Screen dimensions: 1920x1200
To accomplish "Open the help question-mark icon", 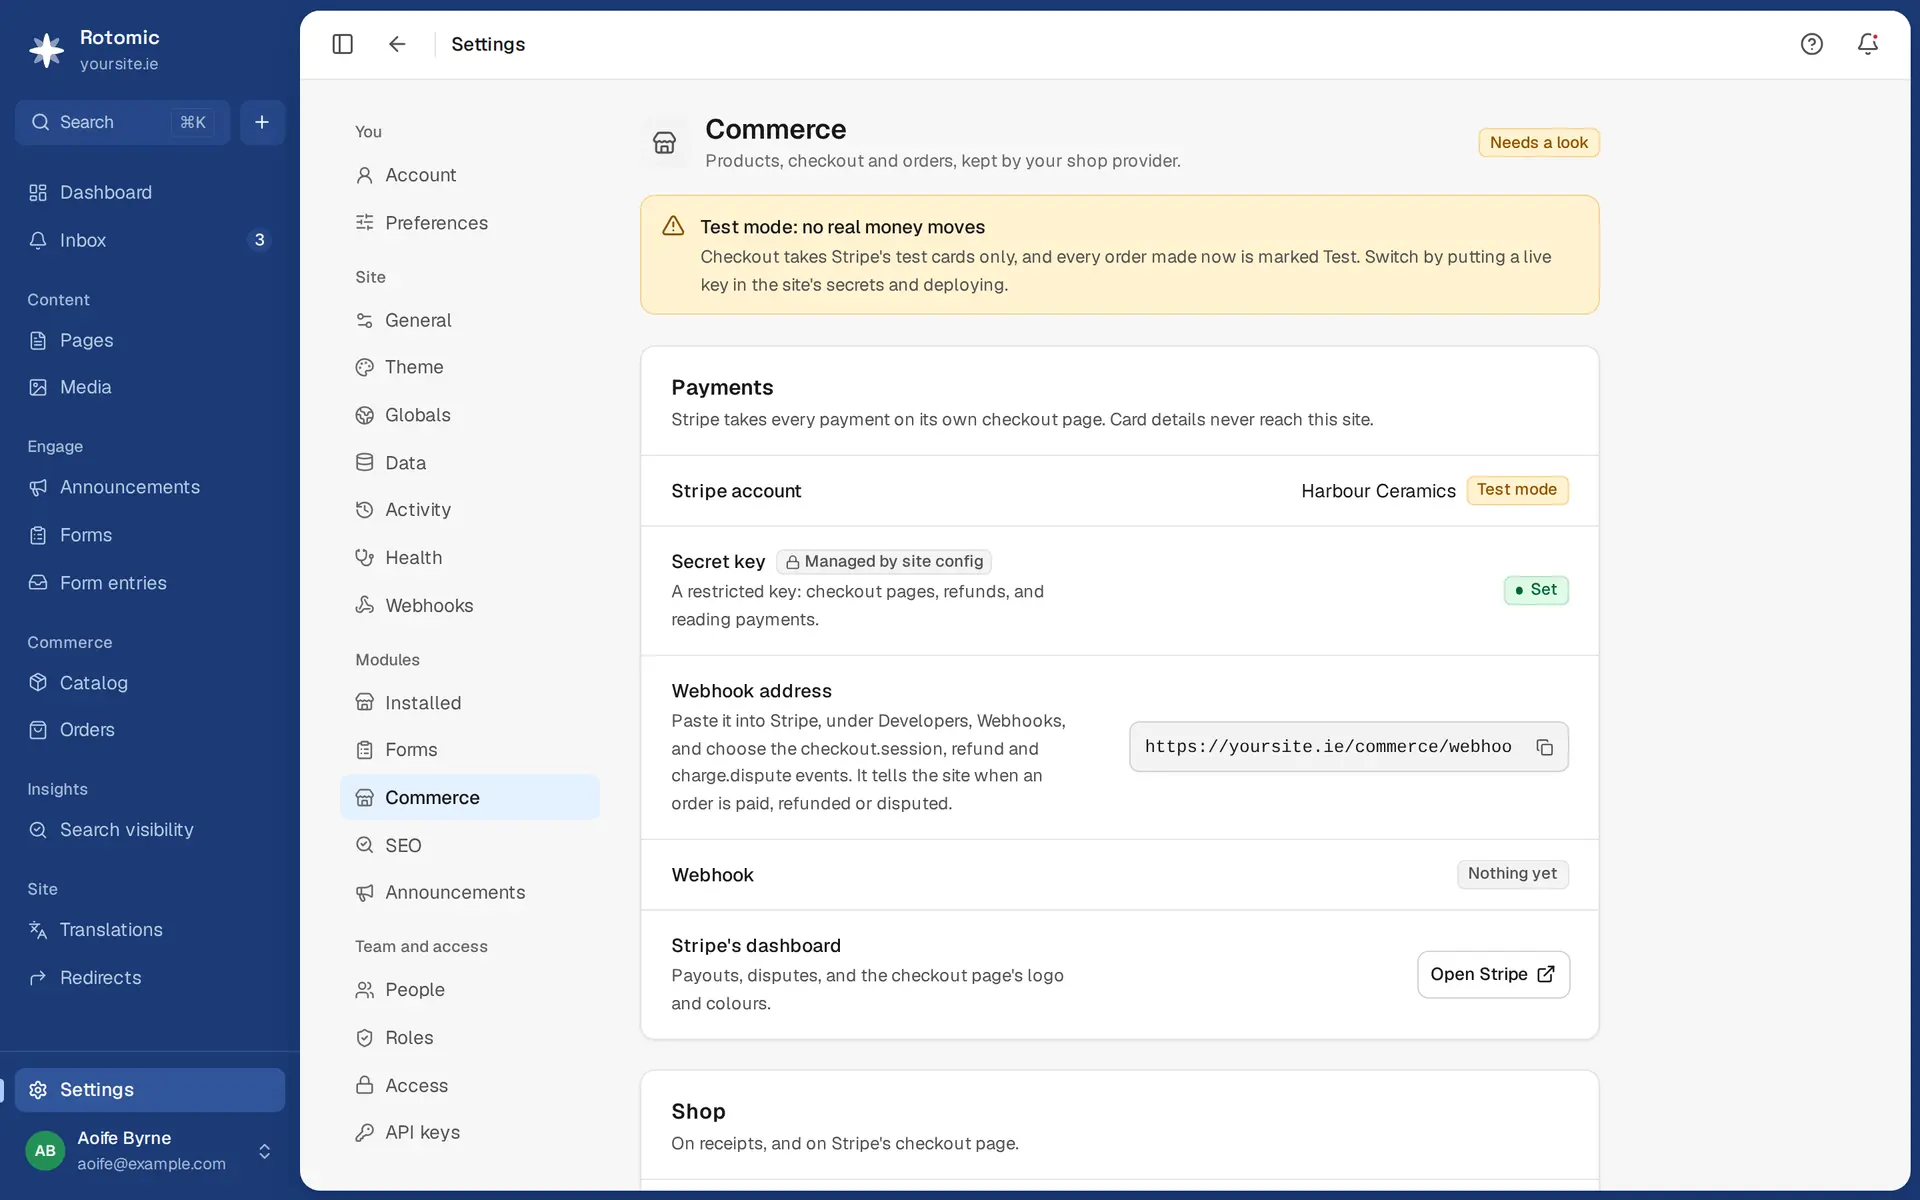I will [x=1811, y=44].
